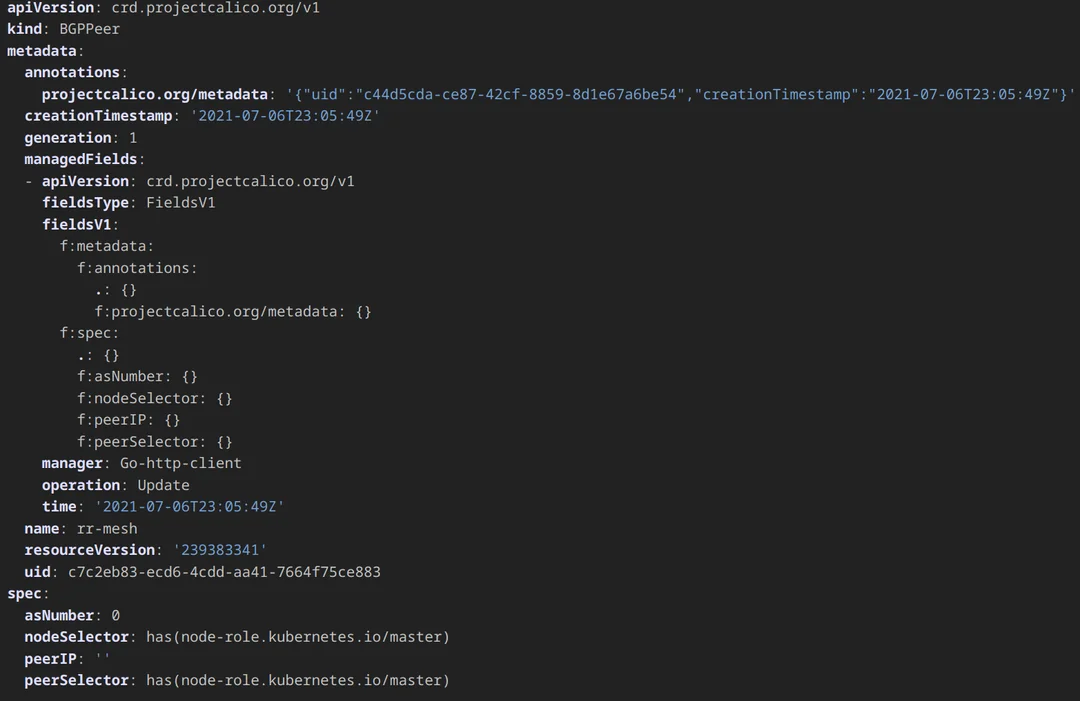Screen dimensions: 1080x701
Task: Click the 'managedFields' key
Action: 81,159
